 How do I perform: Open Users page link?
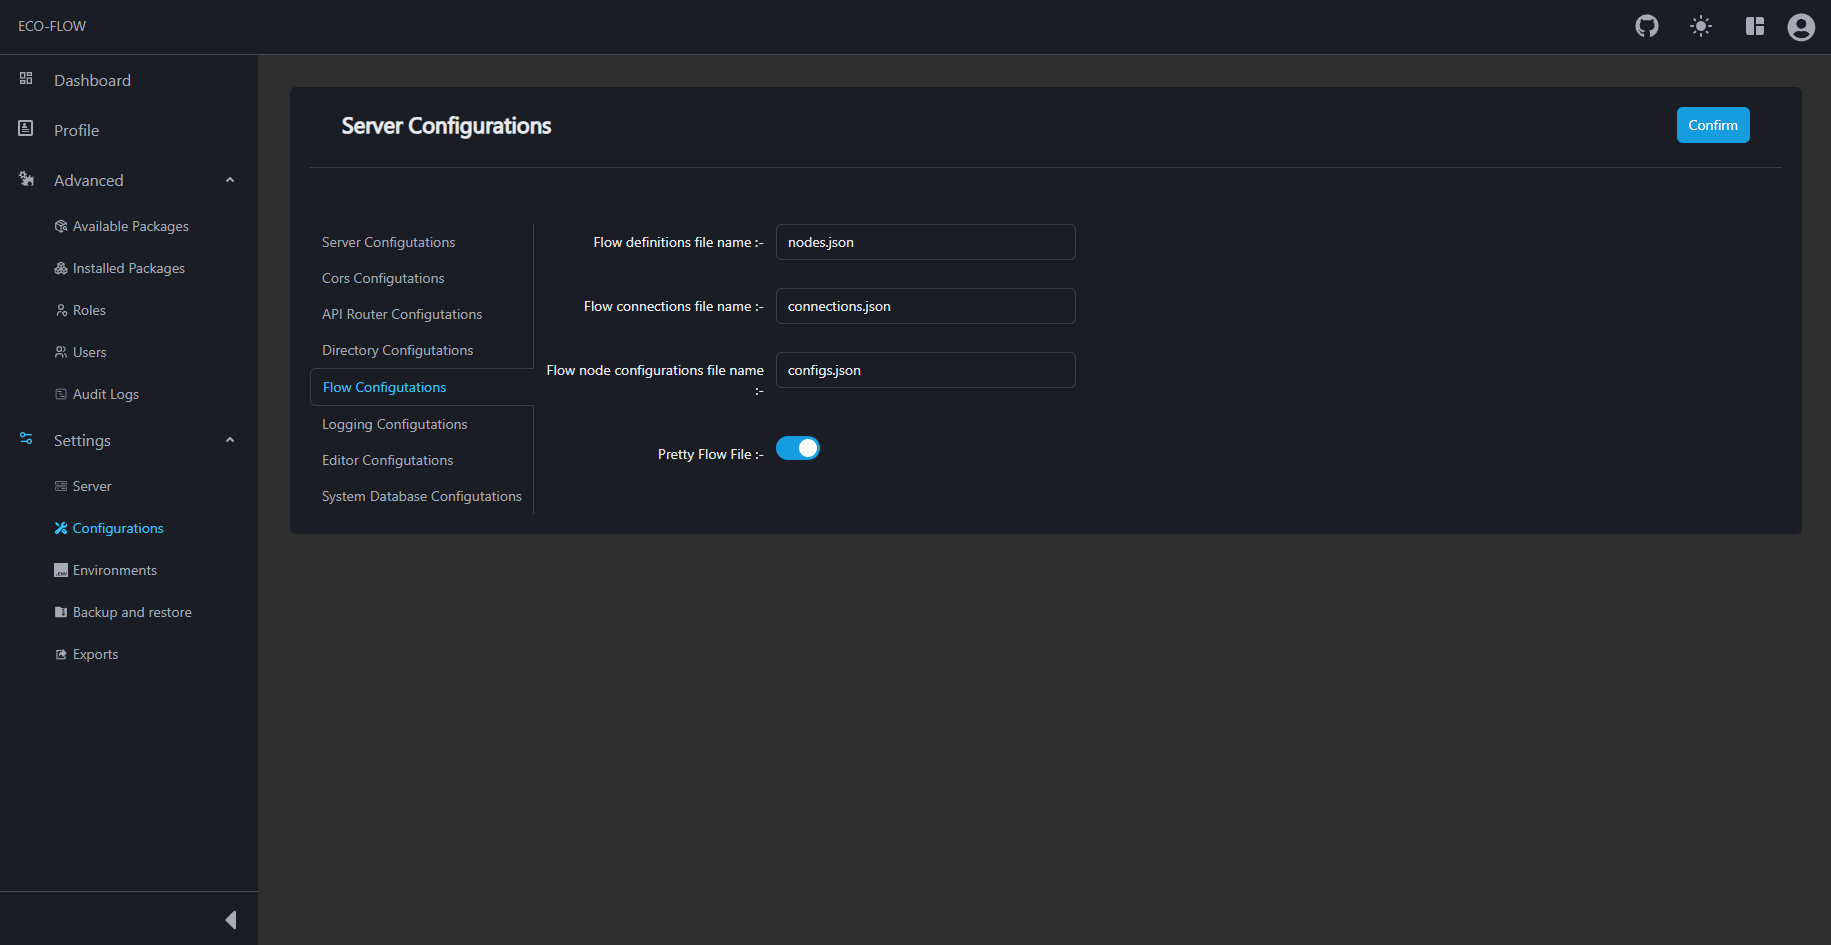click(89, 352)
